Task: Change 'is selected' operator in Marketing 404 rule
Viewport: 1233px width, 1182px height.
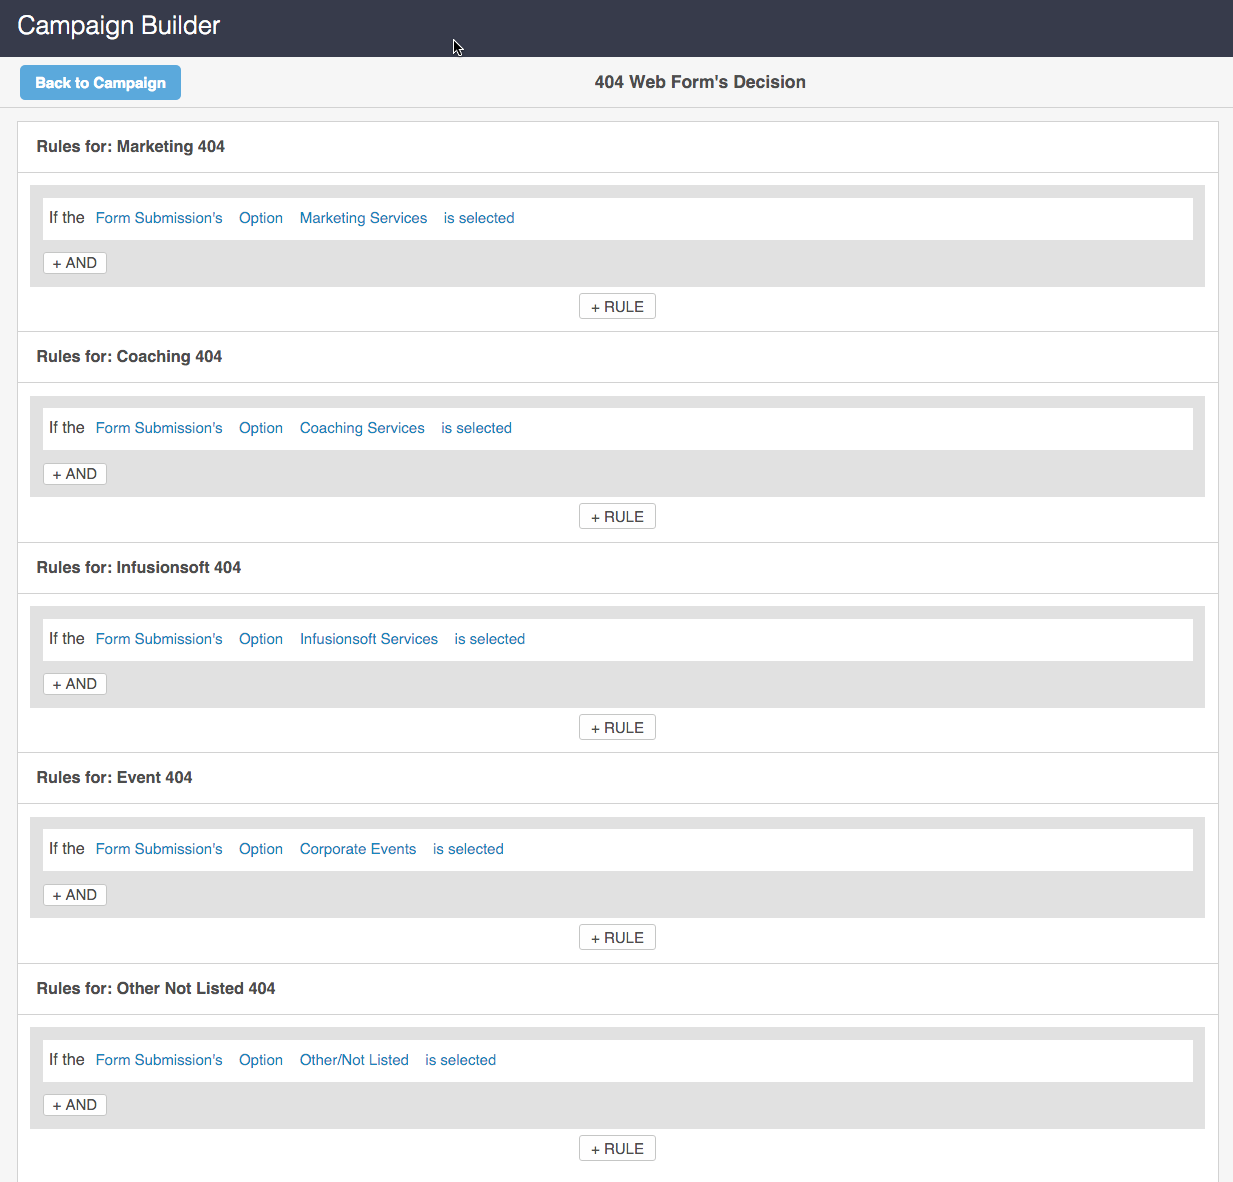Action: [479, 218]
